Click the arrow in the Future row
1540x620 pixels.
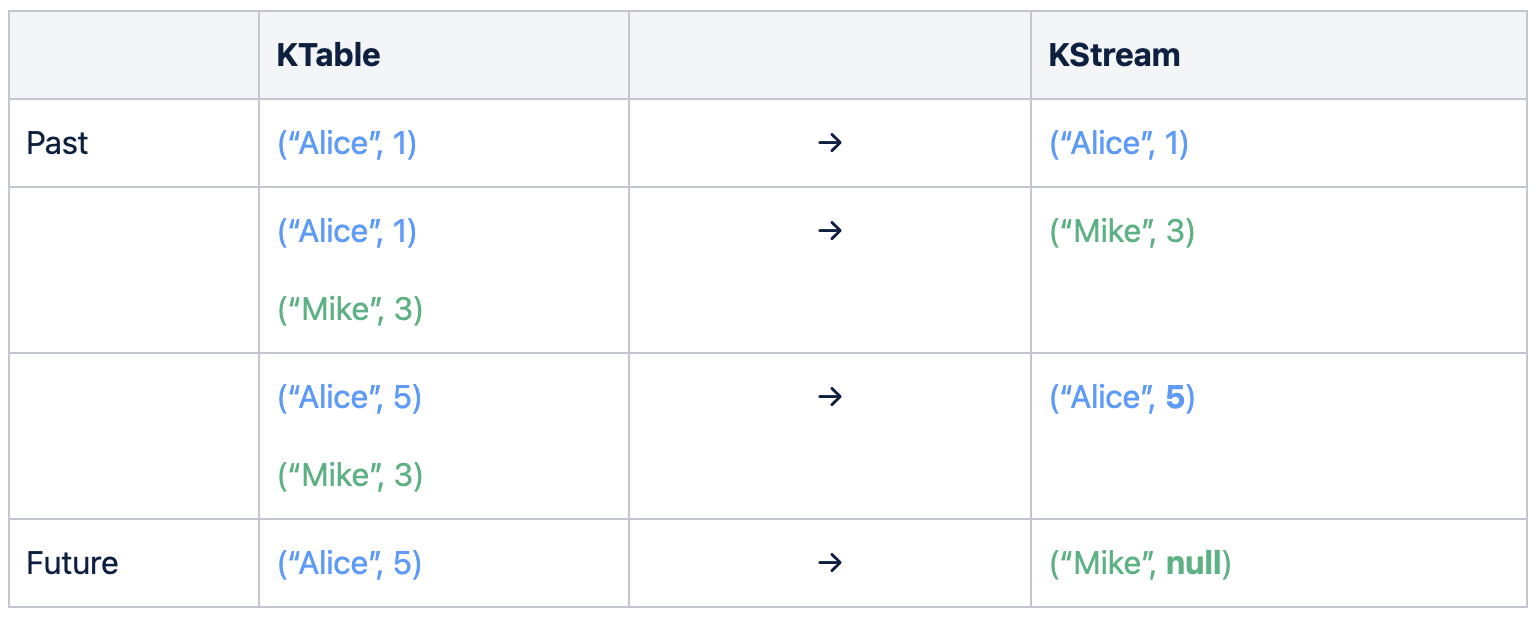pos(830,563)
